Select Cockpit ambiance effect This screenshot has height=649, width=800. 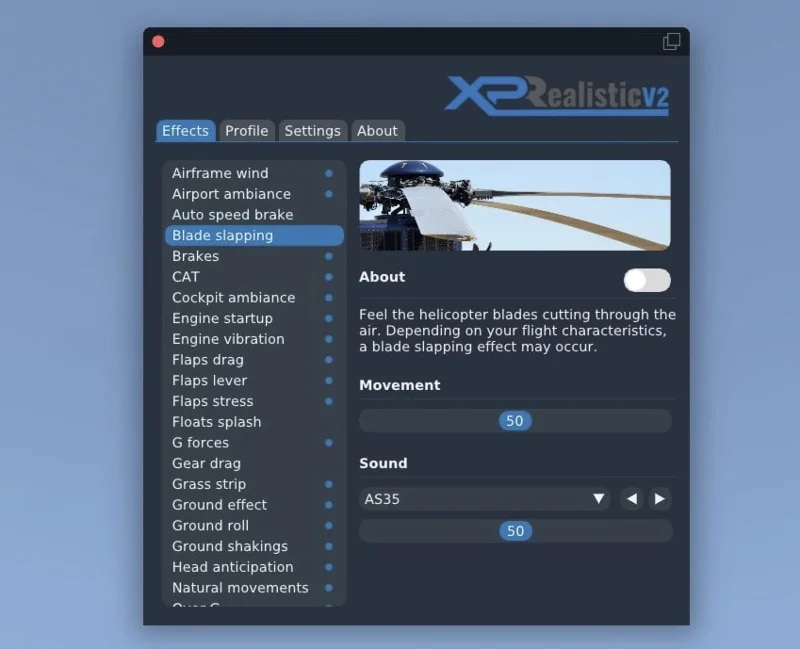[x=254, y=297]
